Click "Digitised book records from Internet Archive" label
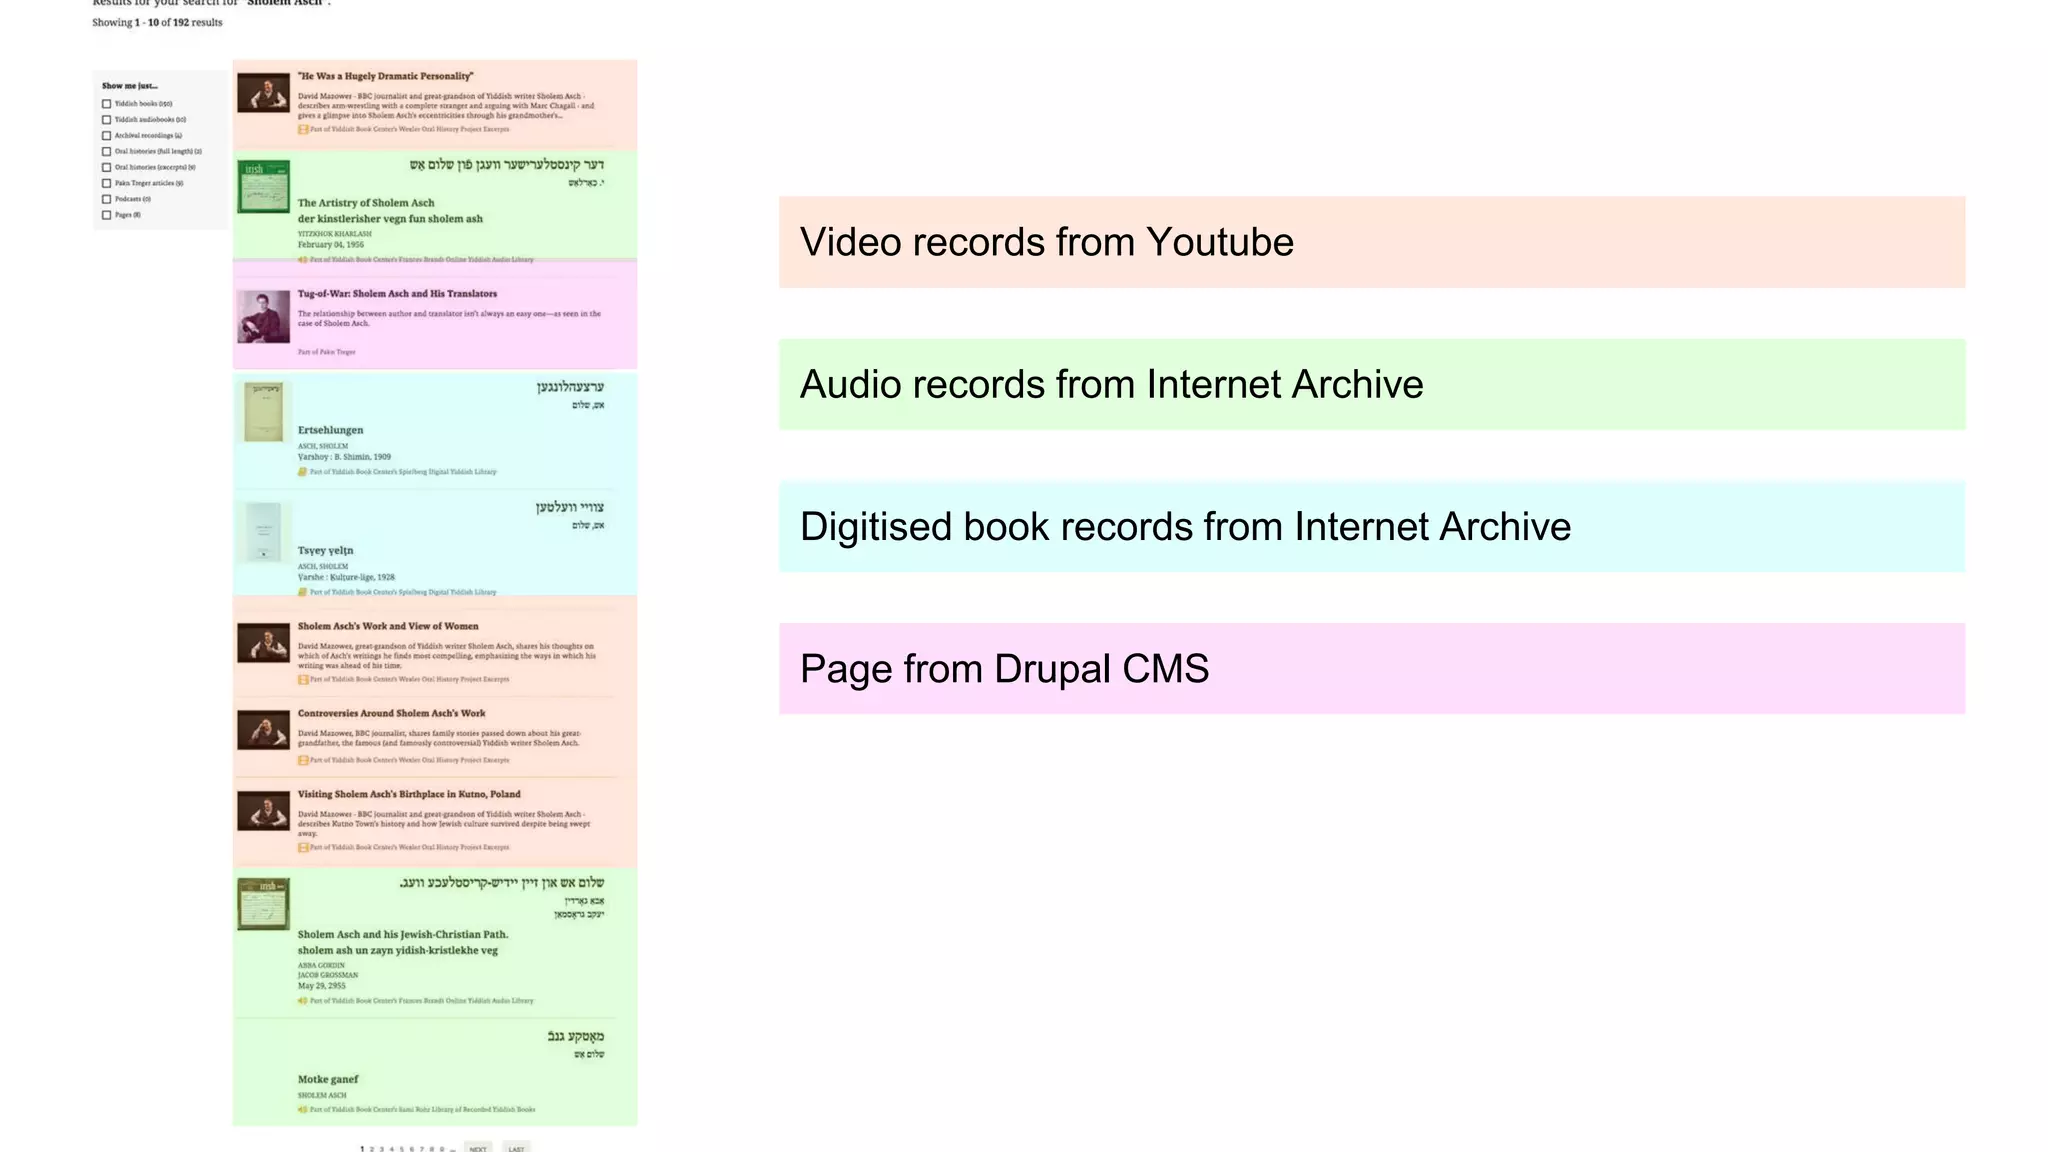Image resolution: width=2048 pixels, height=1152 pixels. click(x=1185, y=527)
